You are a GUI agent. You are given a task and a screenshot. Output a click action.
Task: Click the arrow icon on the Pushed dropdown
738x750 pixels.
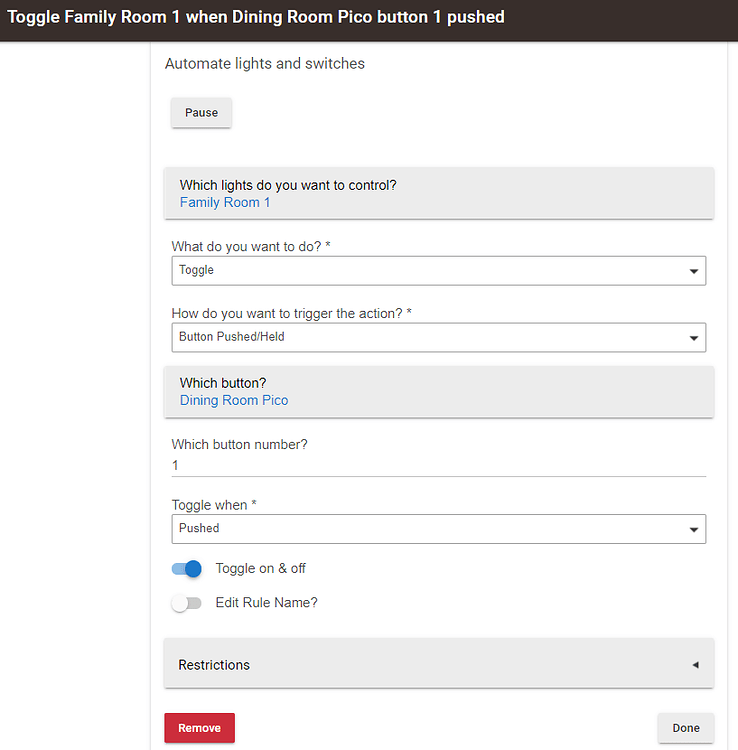coord(694,529)
